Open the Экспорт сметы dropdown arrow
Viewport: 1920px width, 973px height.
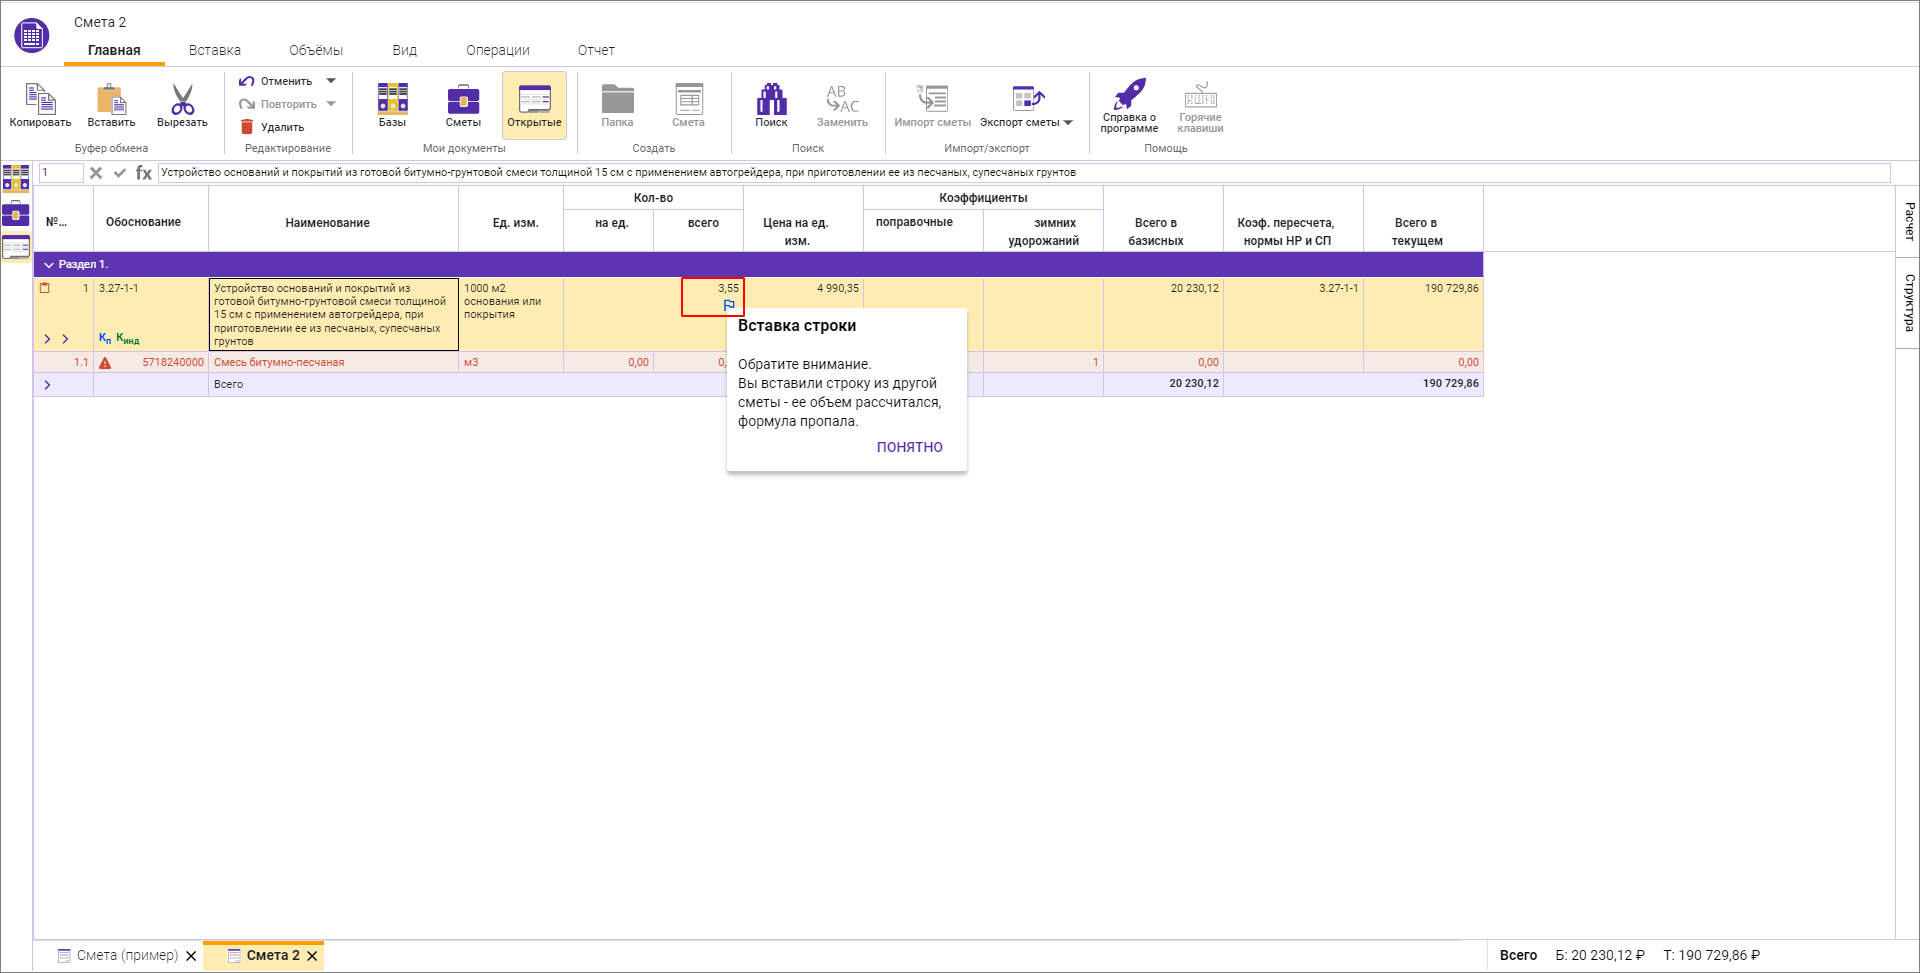(1068, 123)
